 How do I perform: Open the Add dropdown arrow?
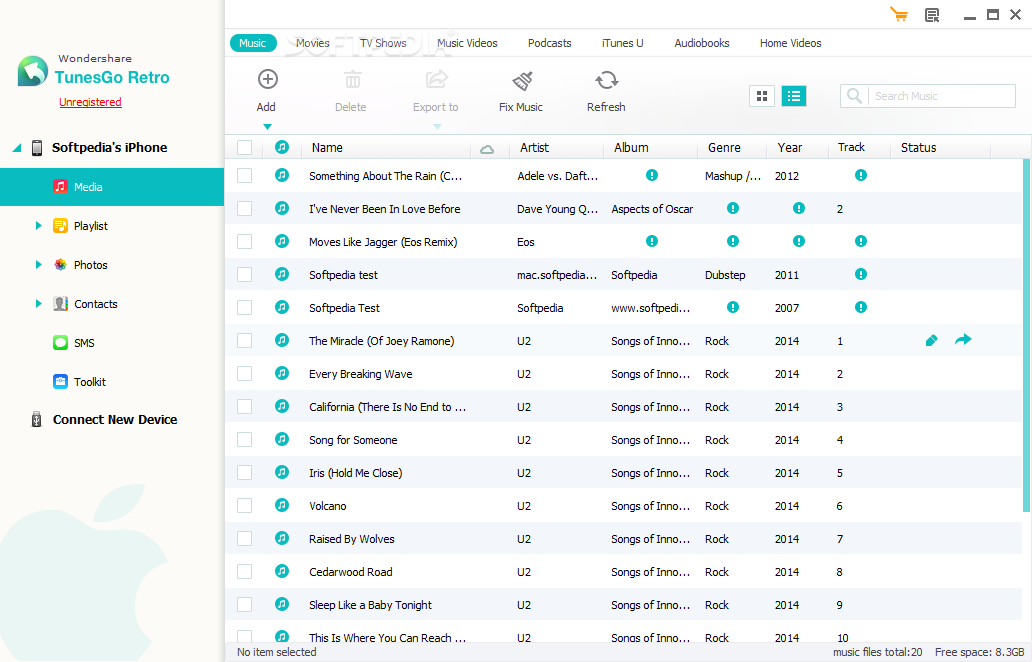click(x=267, y=126)
